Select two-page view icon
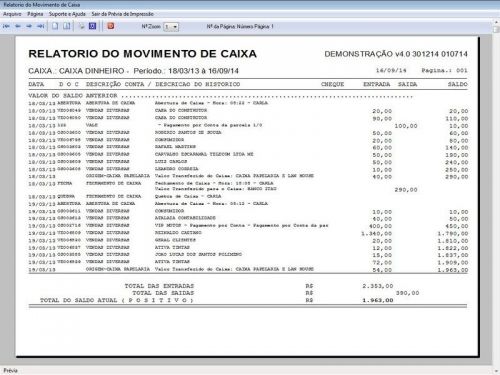500x375 pixels. (x=67, y=26)
